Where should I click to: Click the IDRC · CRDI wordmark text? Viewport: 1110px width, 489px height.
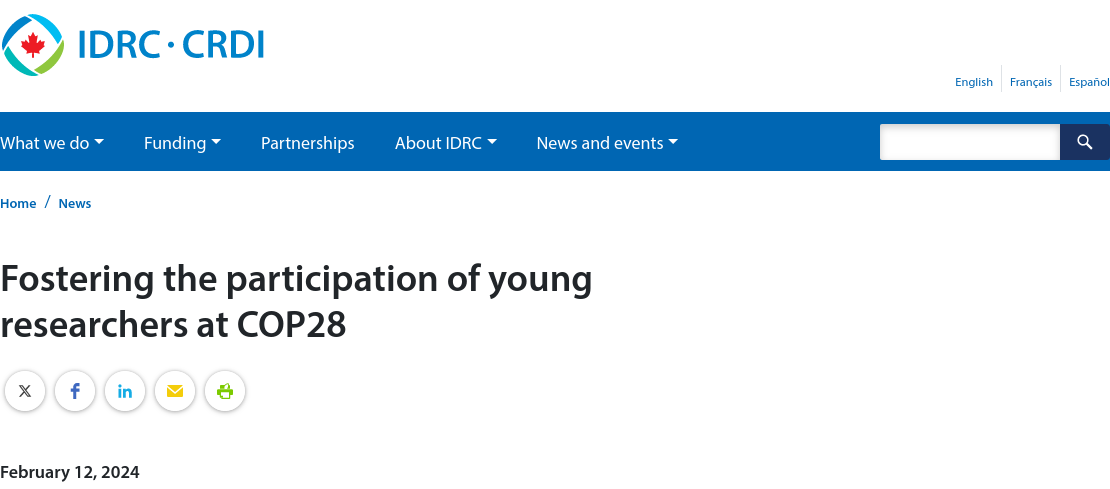(171, 45)
